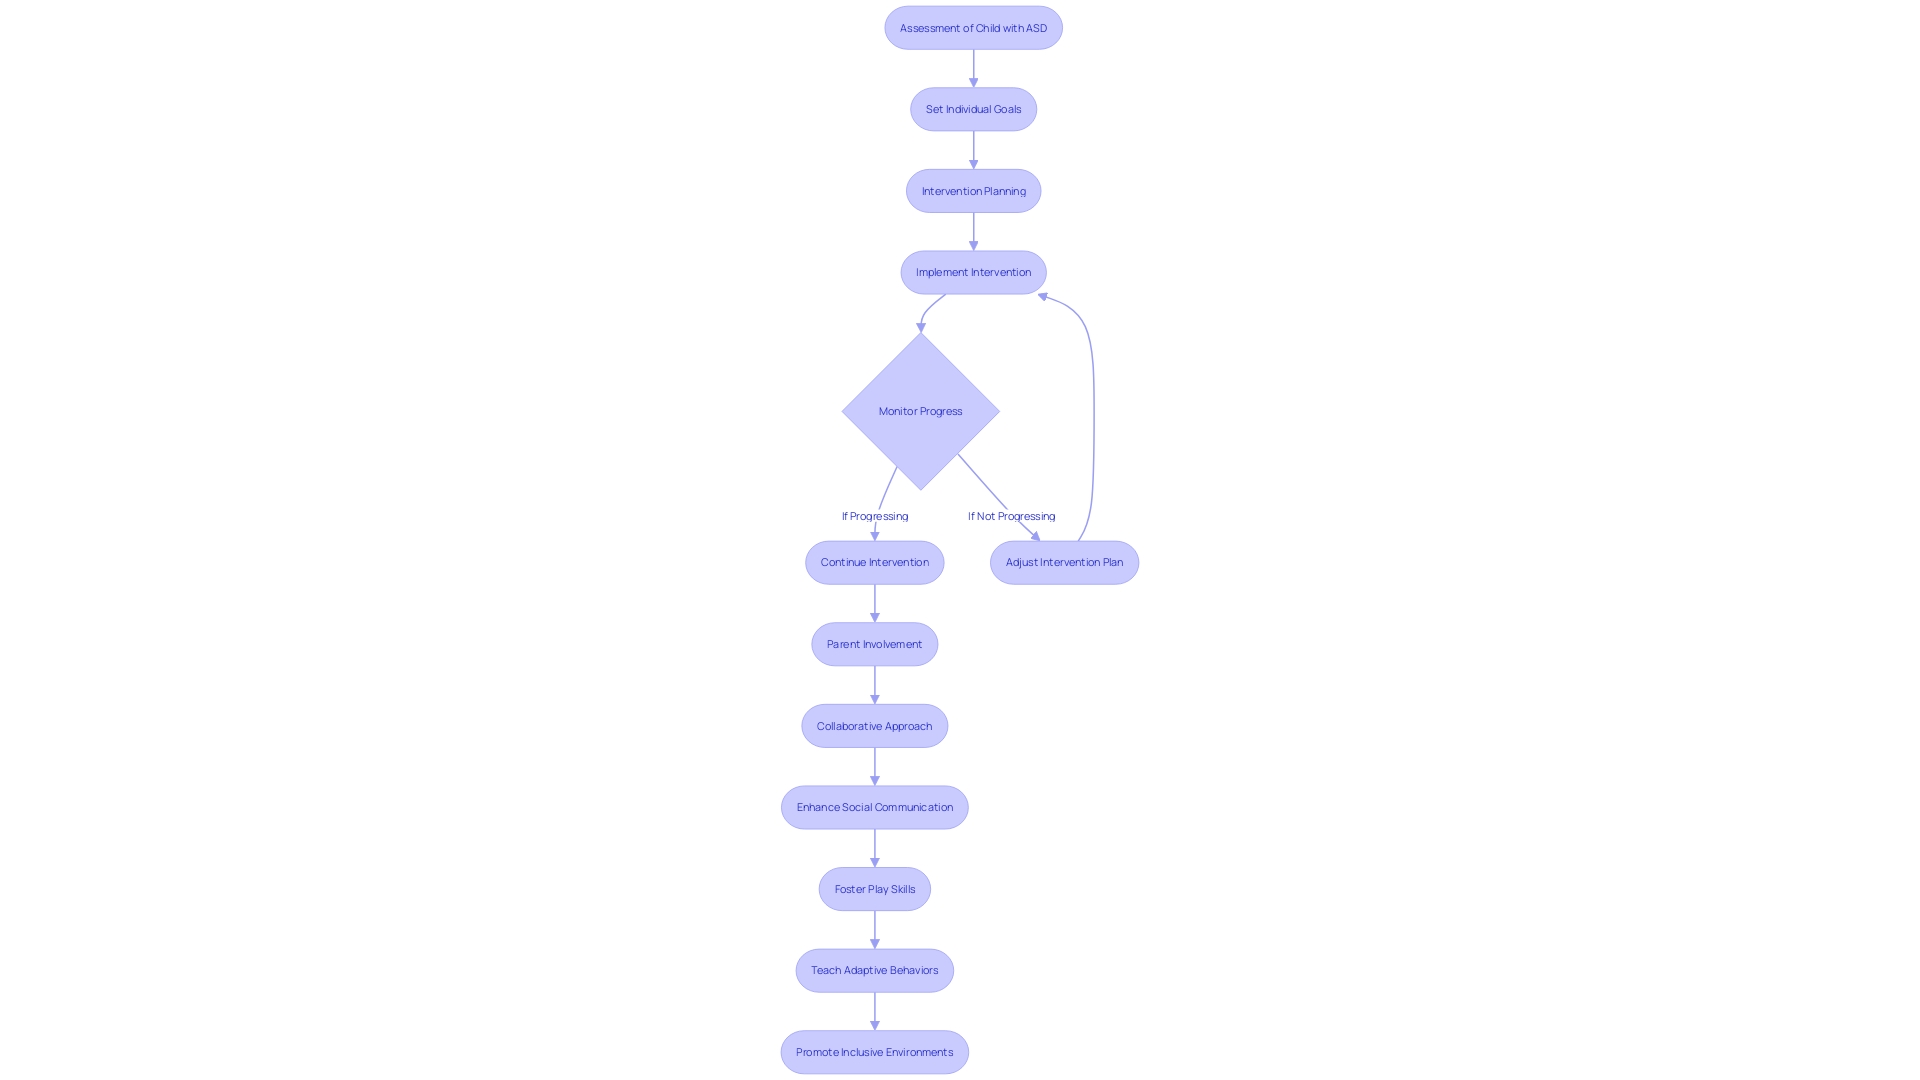Screen dimensions: 1920x1080
Task: Toggle the Parent Involvement step
Action: click(x=873, y=644)
